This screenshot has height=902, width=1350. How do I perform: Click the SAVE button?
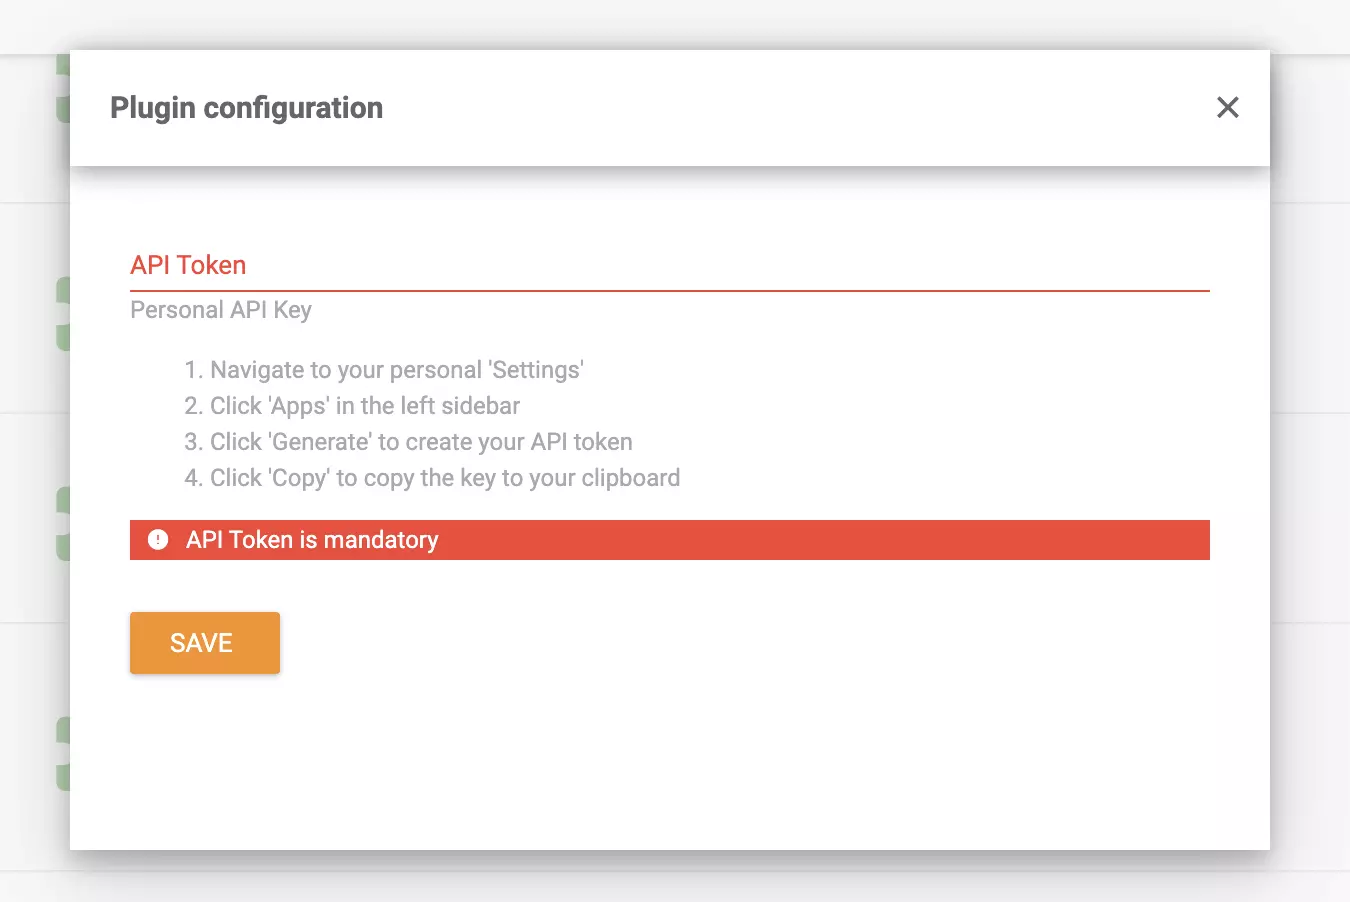(x=204, y=642)
